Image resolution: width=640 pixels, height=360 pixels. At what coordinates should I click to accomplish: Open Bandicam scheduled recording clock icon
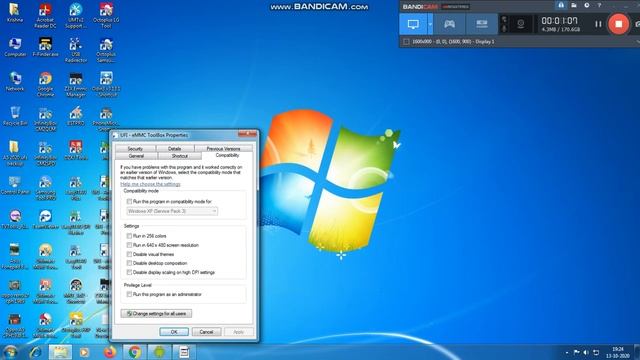(x=587, y=5)
